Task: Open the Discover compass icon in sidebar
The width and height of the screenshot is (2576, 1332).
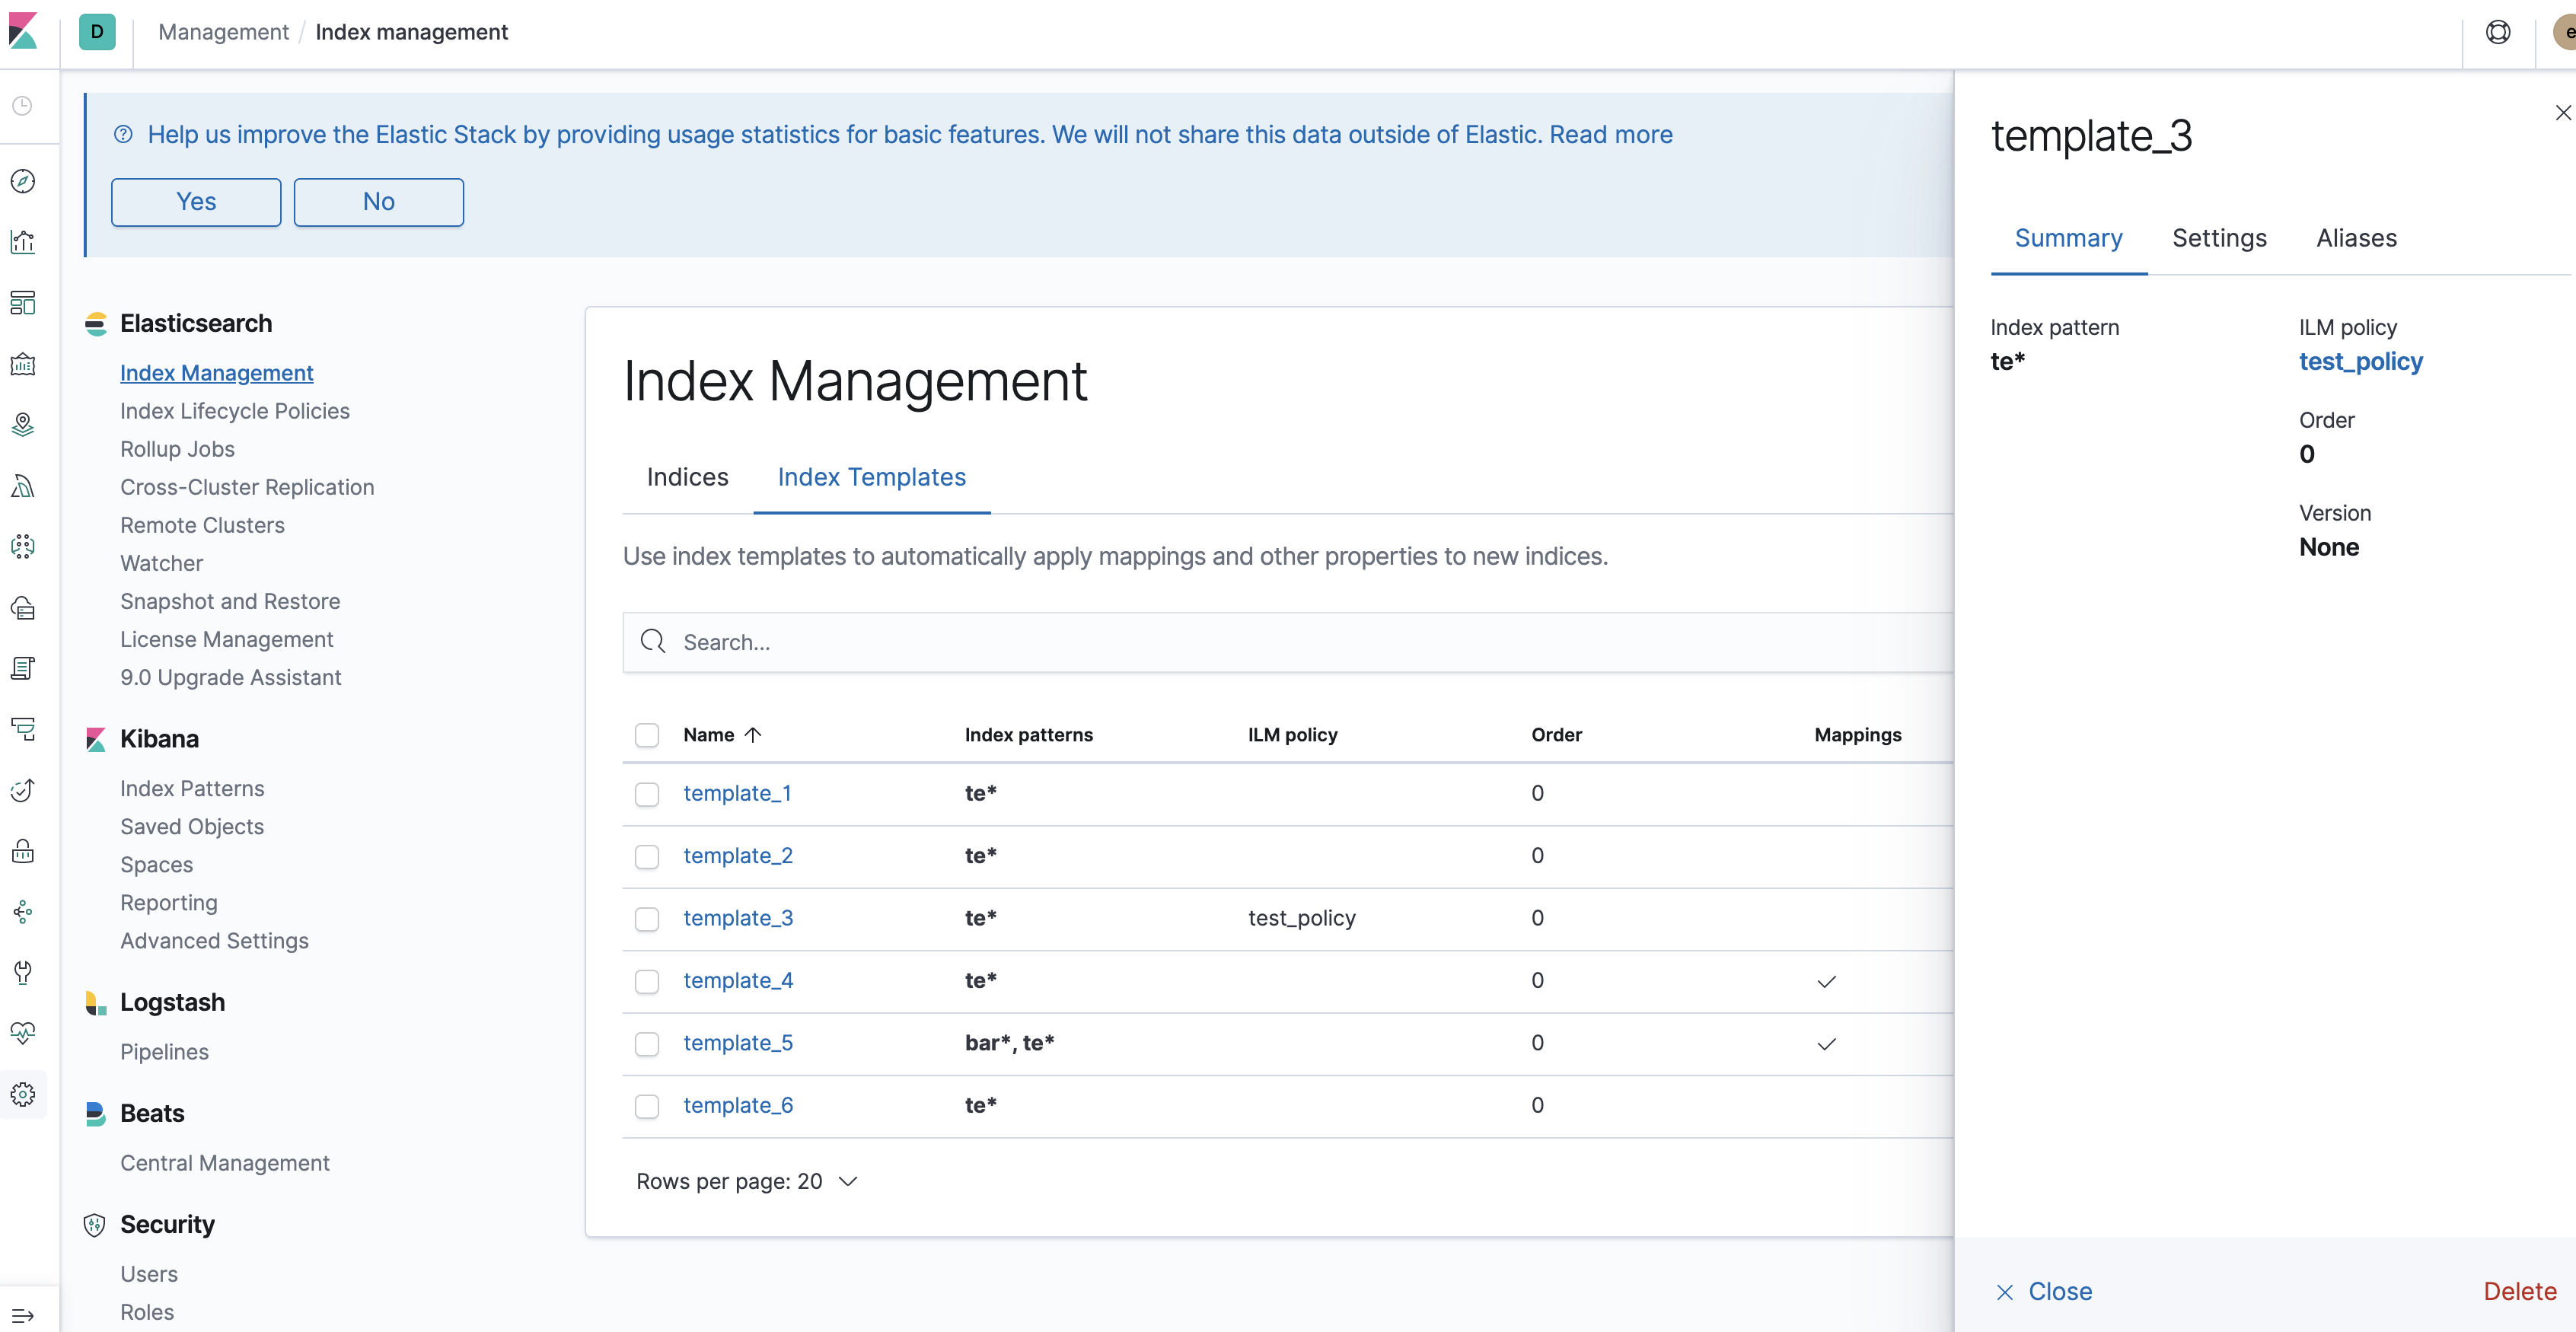Action: [x=23, y=181]
